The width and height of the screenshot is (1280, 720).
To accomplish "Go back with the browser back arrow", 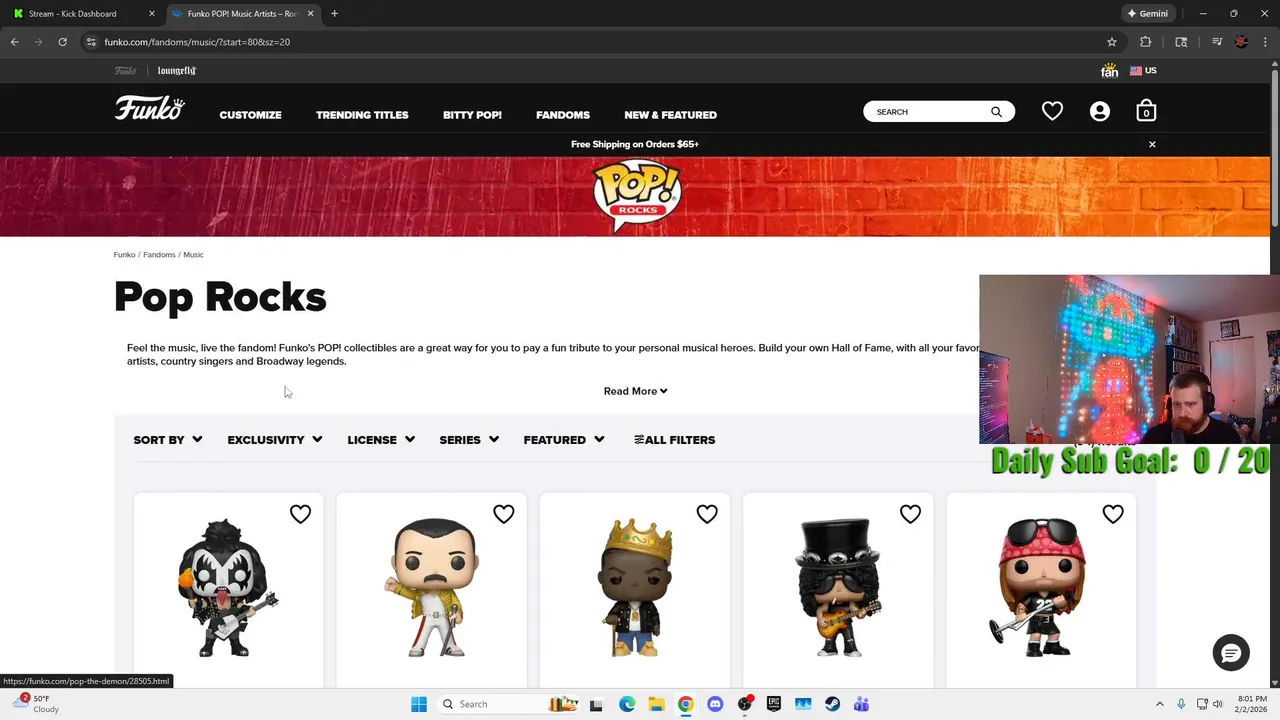I will [14, 42].
